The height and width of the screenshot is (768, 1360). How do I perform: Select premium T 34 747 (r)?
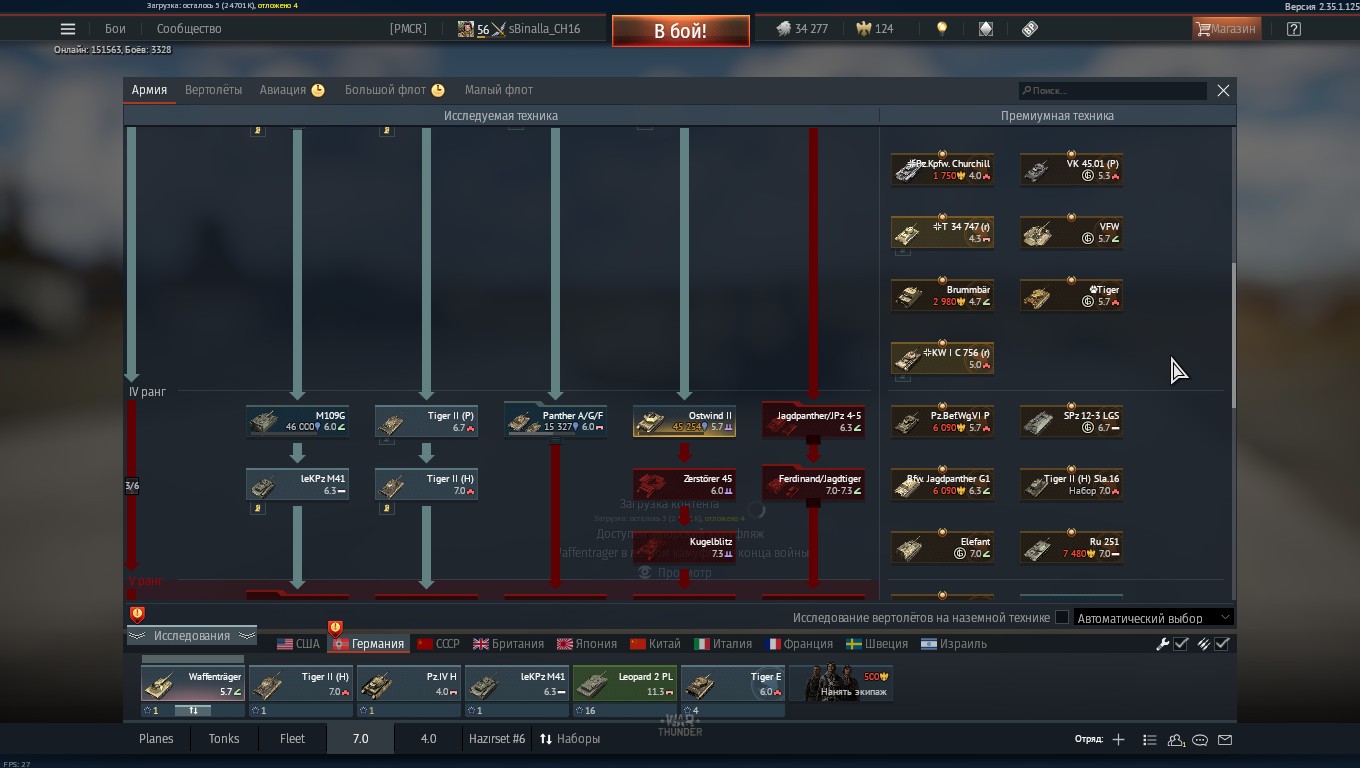pyautogui.click(x=942, y=232)
